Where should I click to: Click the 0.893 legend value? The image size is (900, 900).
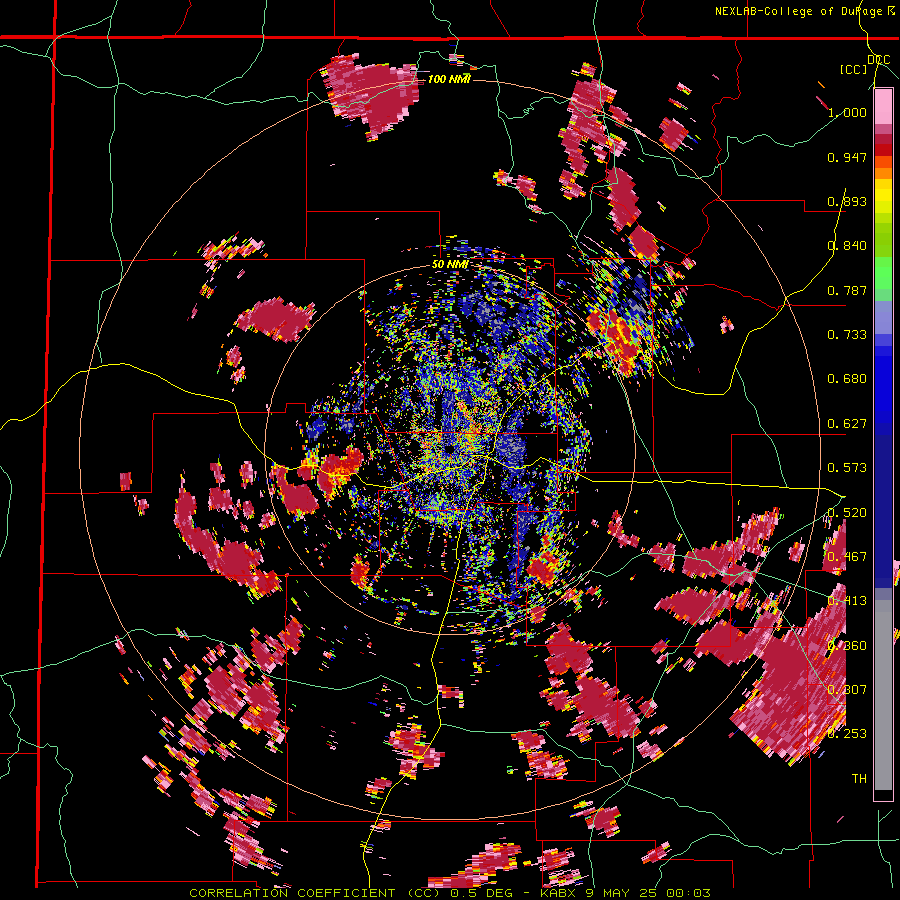(847, 201)
